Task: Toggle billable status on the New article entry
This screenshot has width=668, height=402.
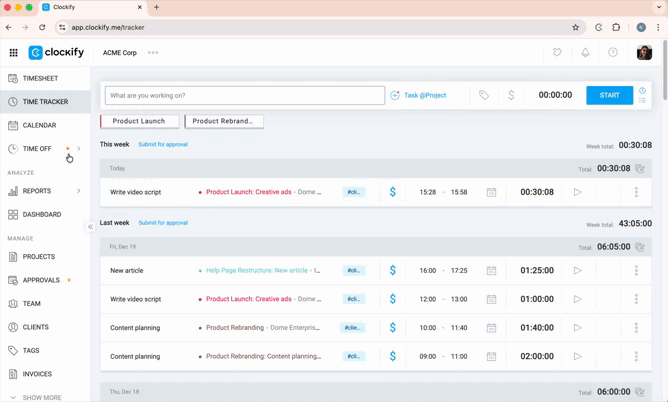Action: click(393, 270)
